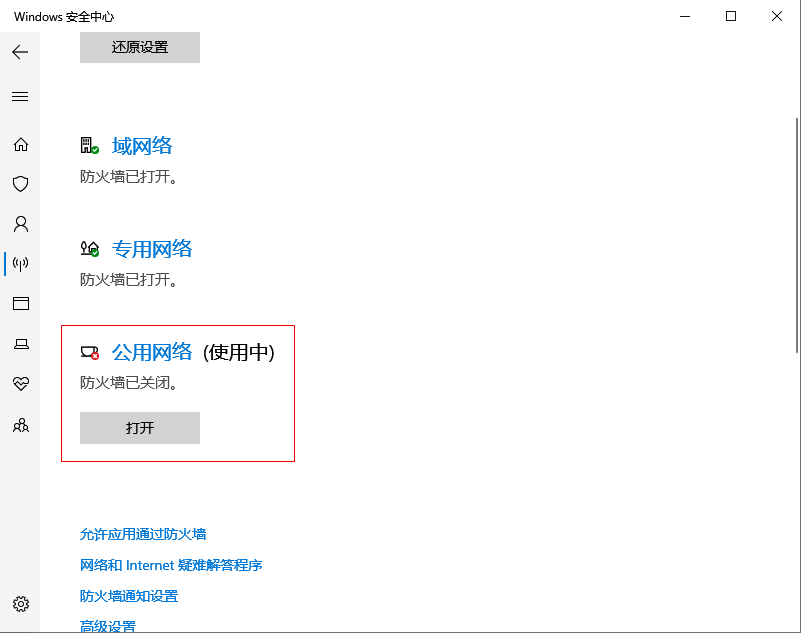Open 防火墙通知设置 link
Image resolution: width=801 pixels, height=633 pixels.
(x=129, y=596)
